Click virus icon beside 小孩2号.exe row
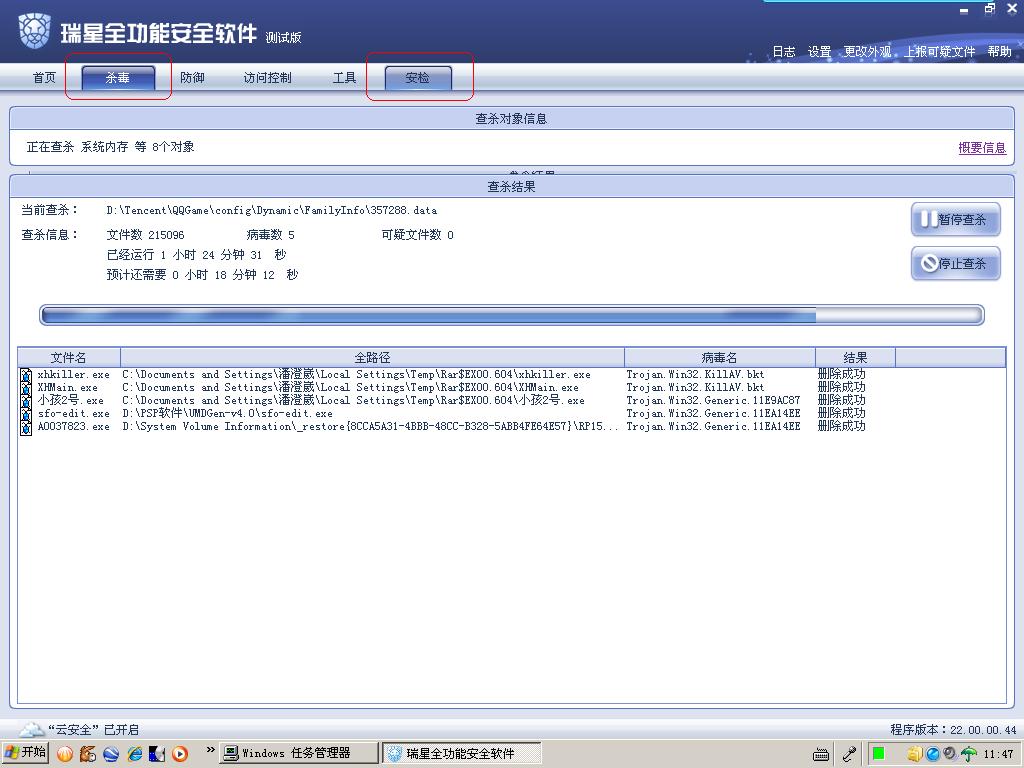 coord(26,401)
